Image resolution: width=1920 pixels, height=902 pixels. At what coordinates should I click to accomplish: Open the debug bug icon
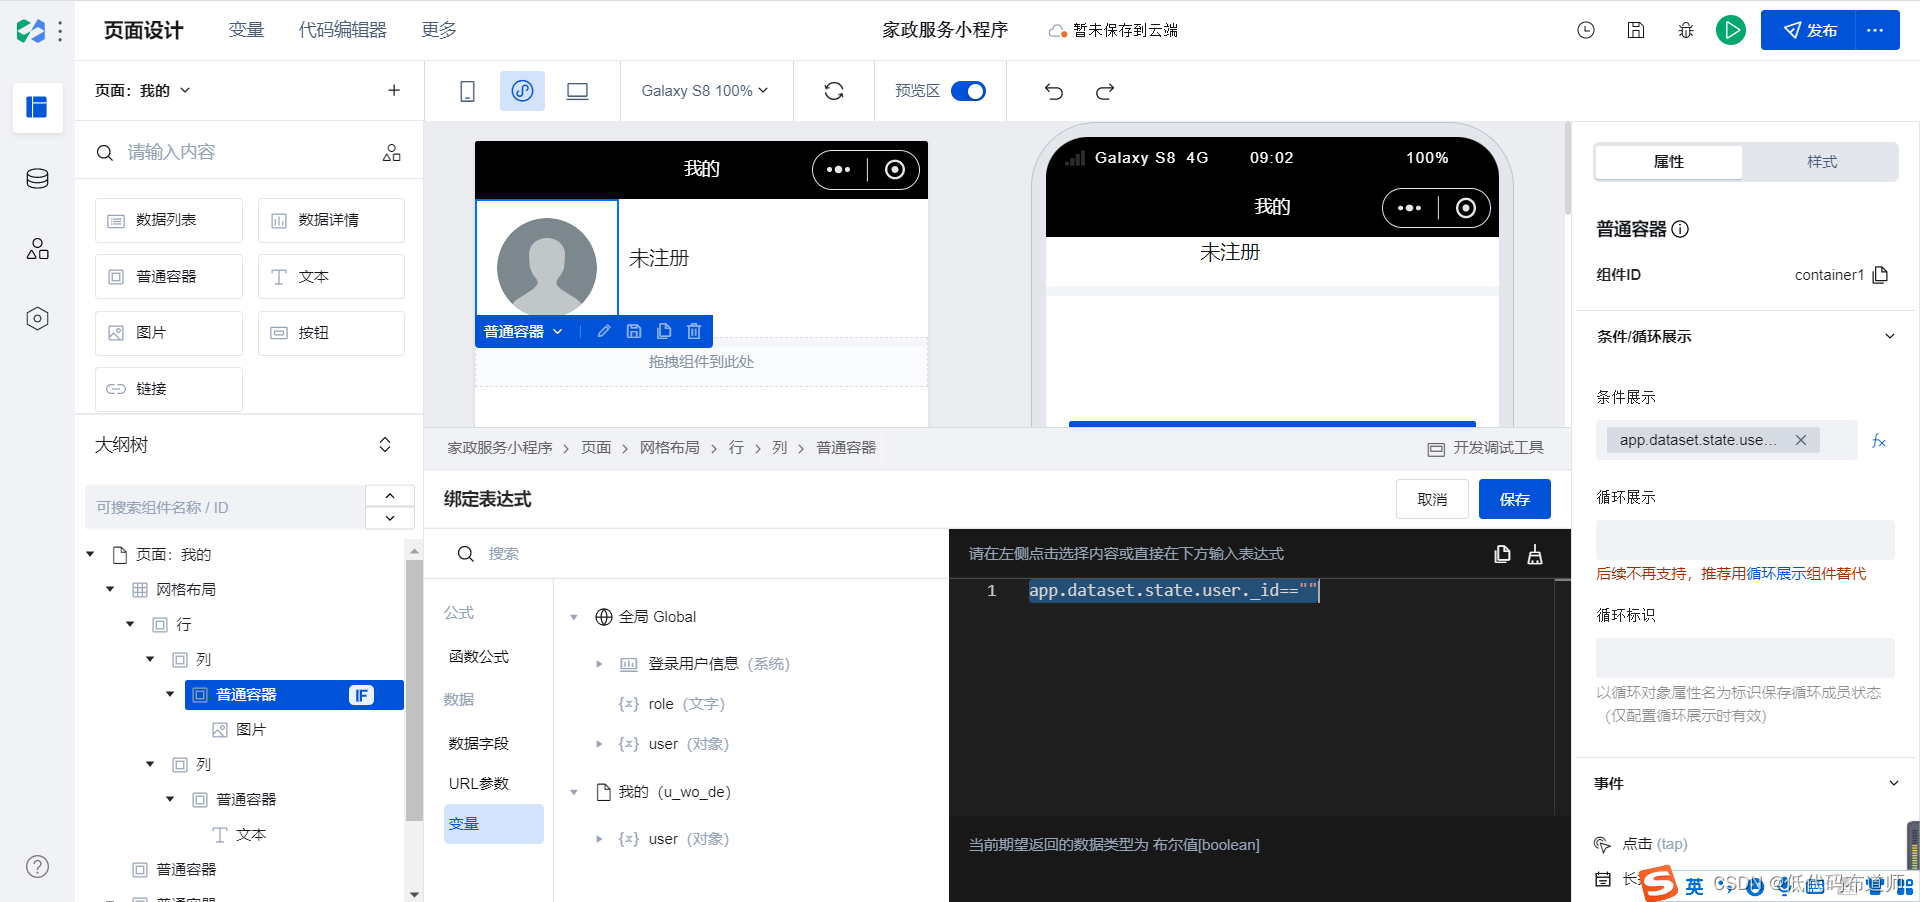tap(1686, 30)
